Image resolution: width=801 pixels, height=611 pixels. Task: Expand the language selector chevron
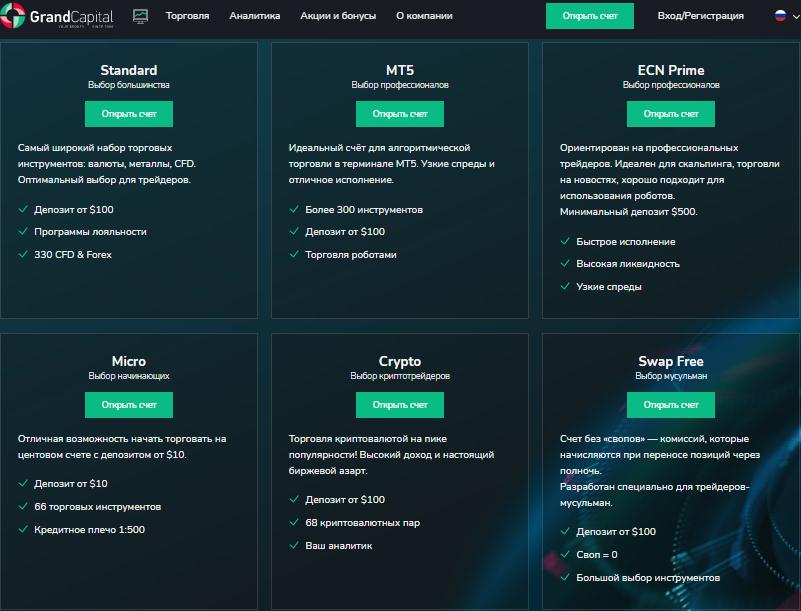pyautogui.click(x=794, y=17)
